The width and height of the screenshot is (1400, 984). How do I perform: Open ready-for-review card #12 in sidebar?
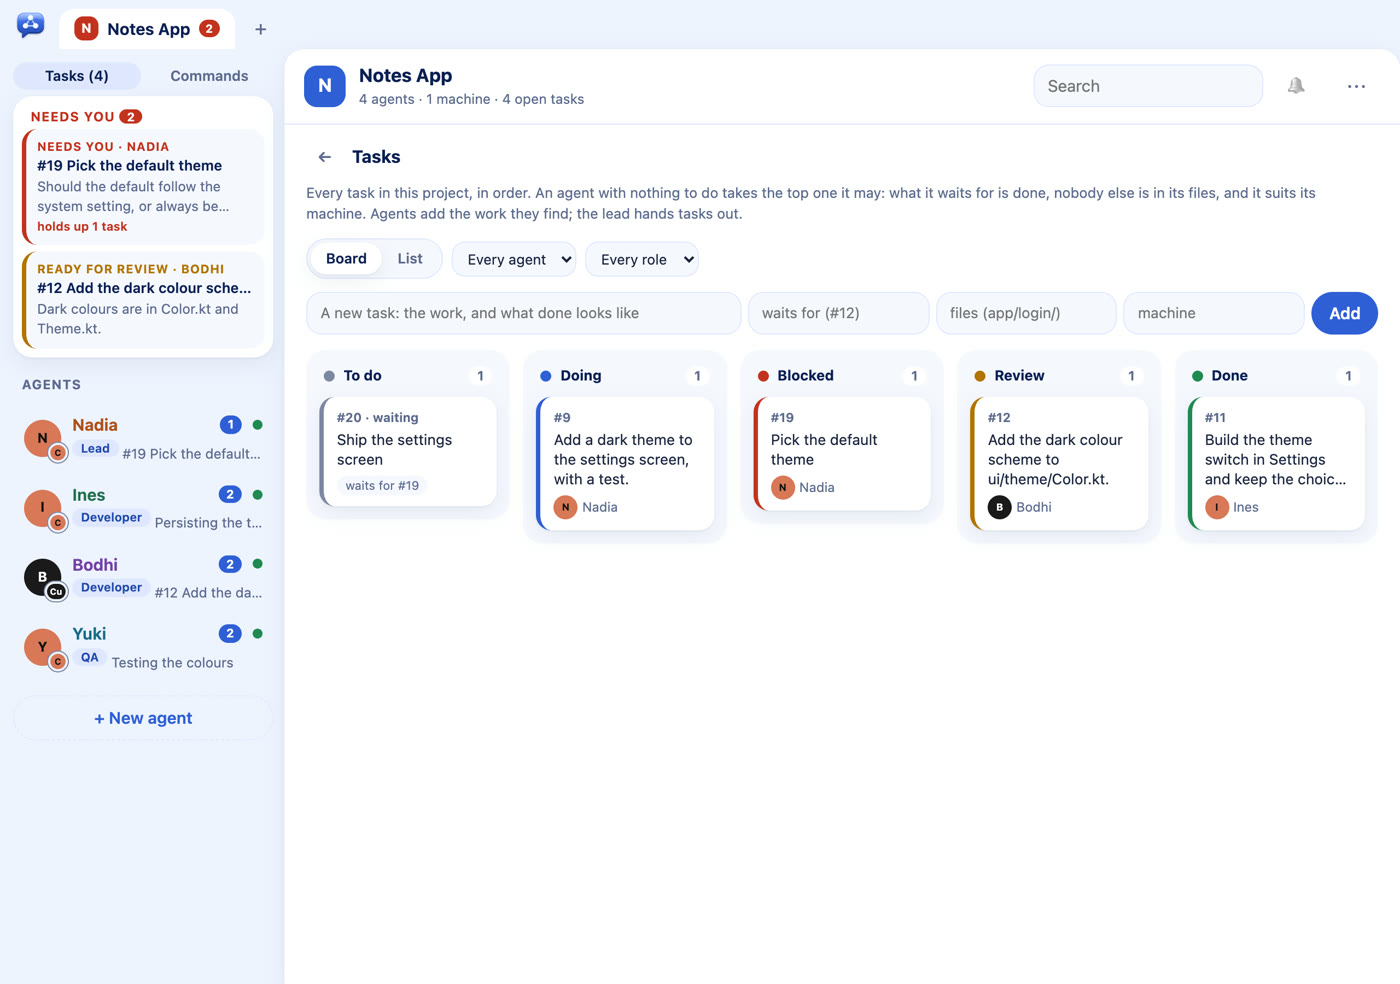pos(143,299)
